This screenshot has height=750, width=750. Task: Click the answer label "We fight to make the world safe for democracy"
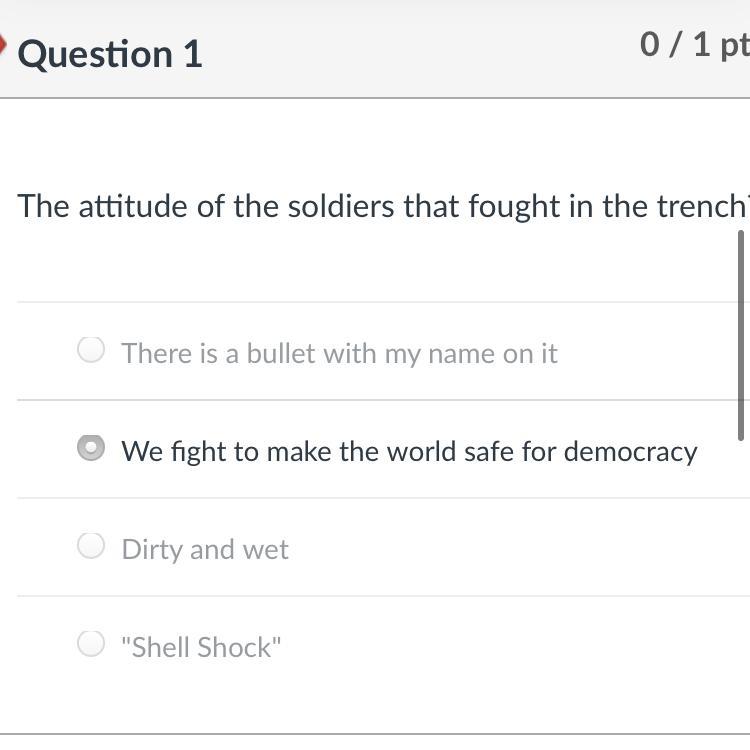[x=409, y=451]
